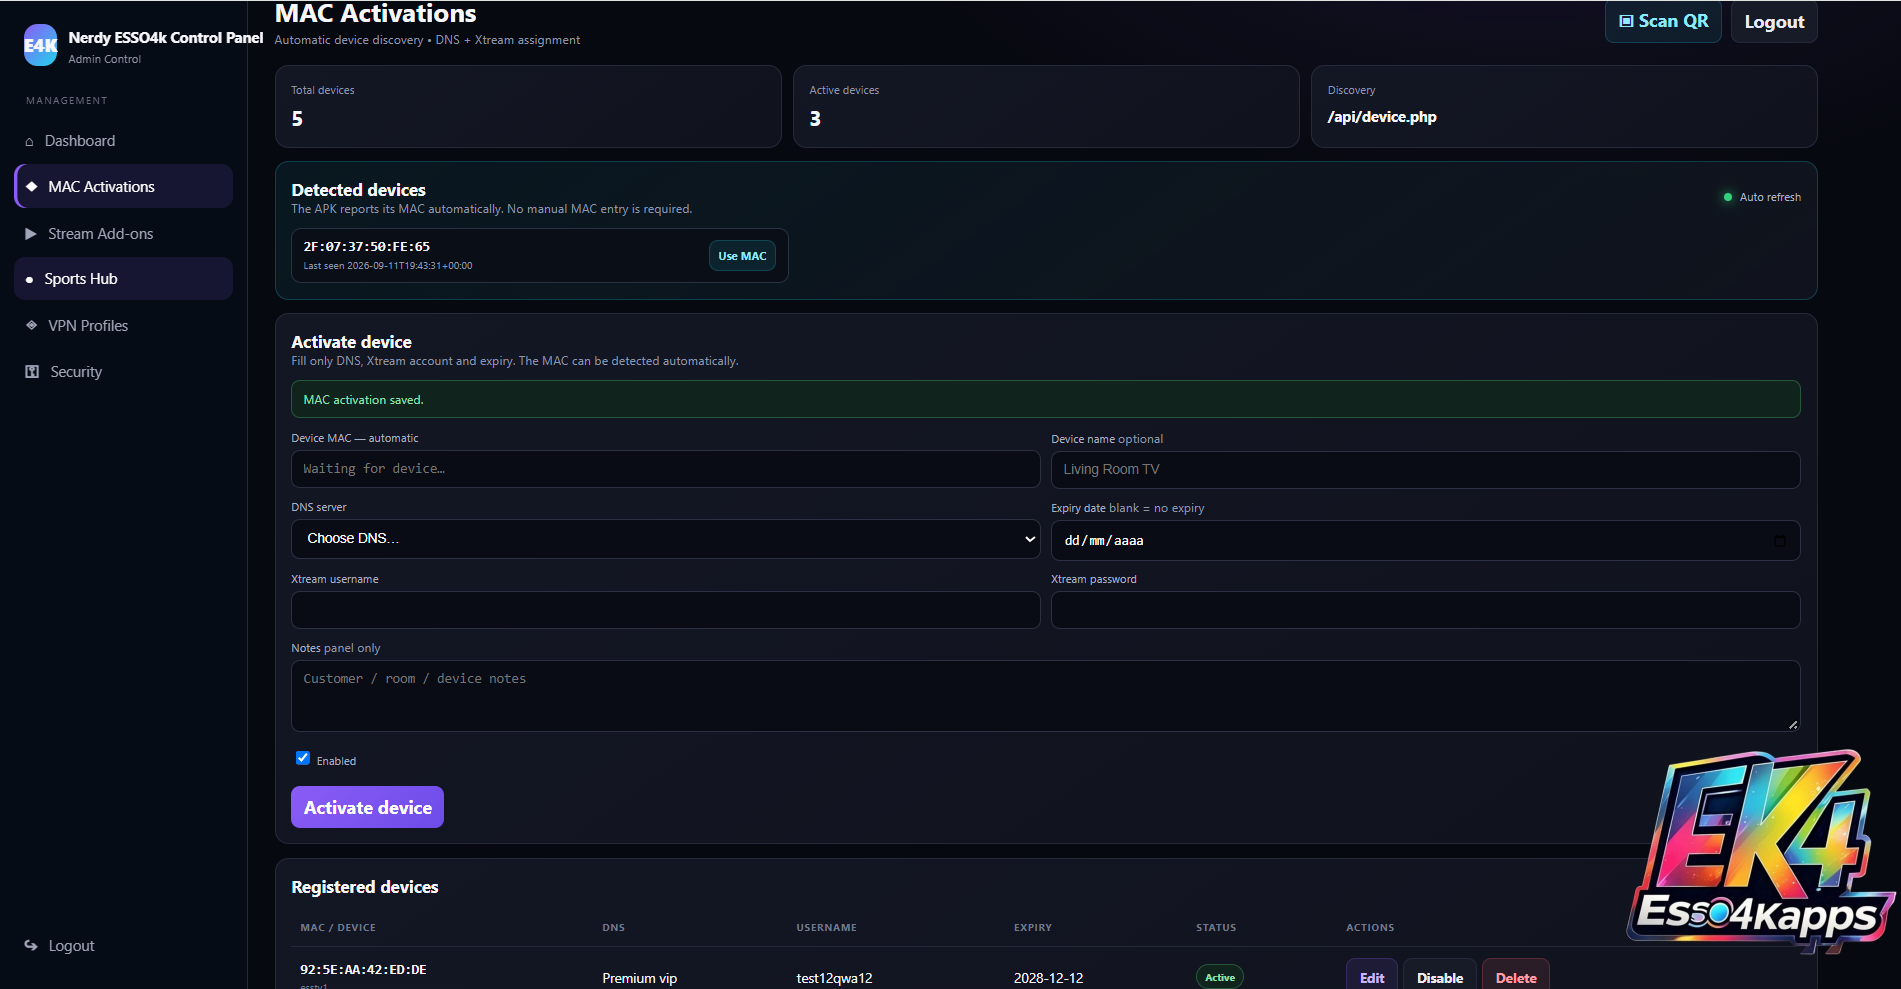This screenshot has width=1901, height=989.
Task: Click the MAC activation saved message
Action: point(1045,399)
